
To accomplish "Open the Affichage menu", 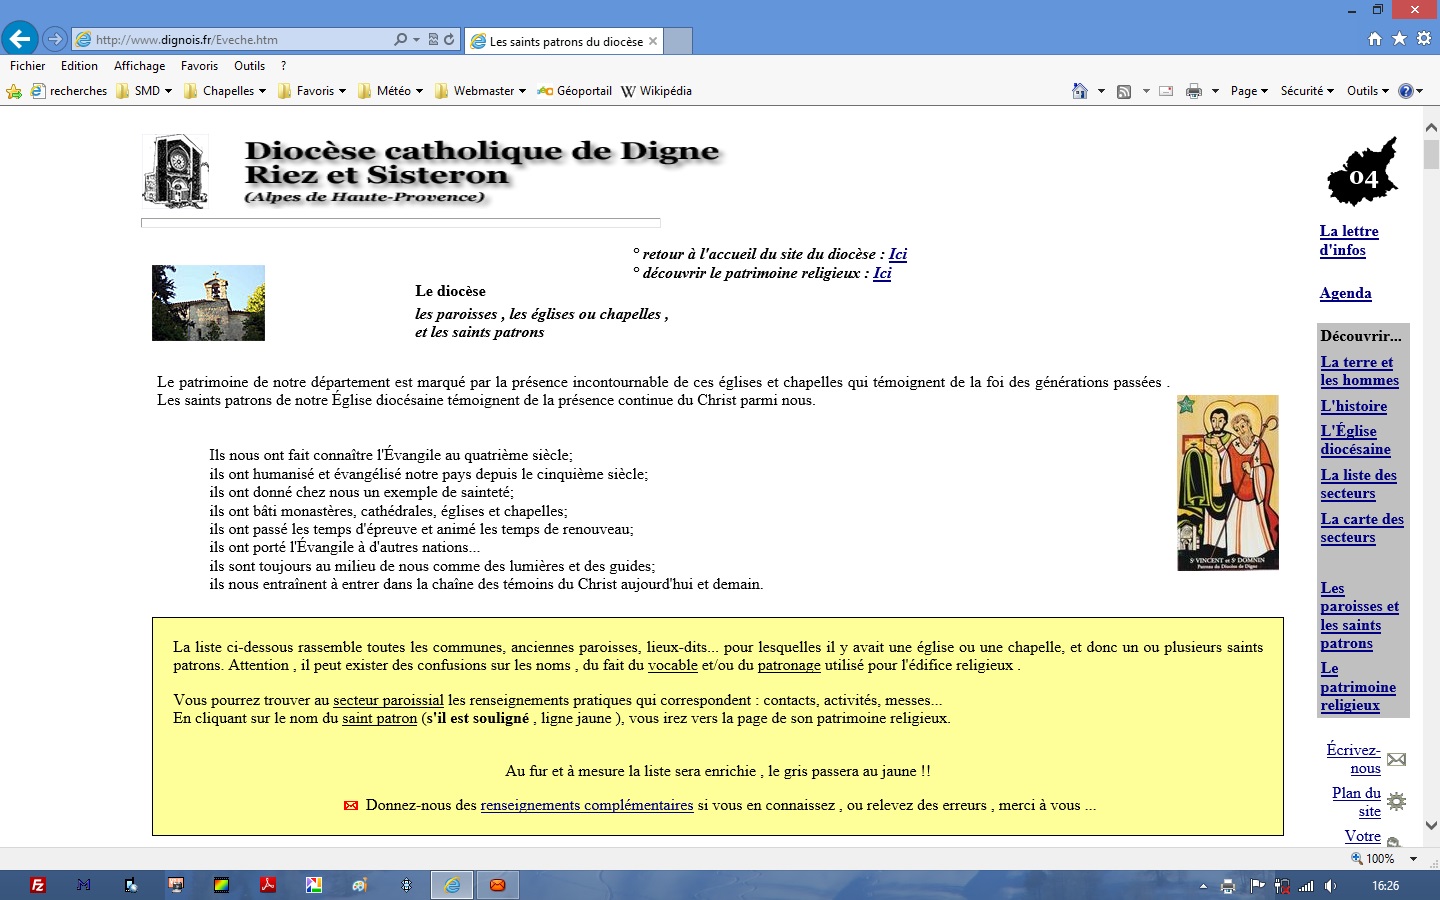I will tap(139, 66).
